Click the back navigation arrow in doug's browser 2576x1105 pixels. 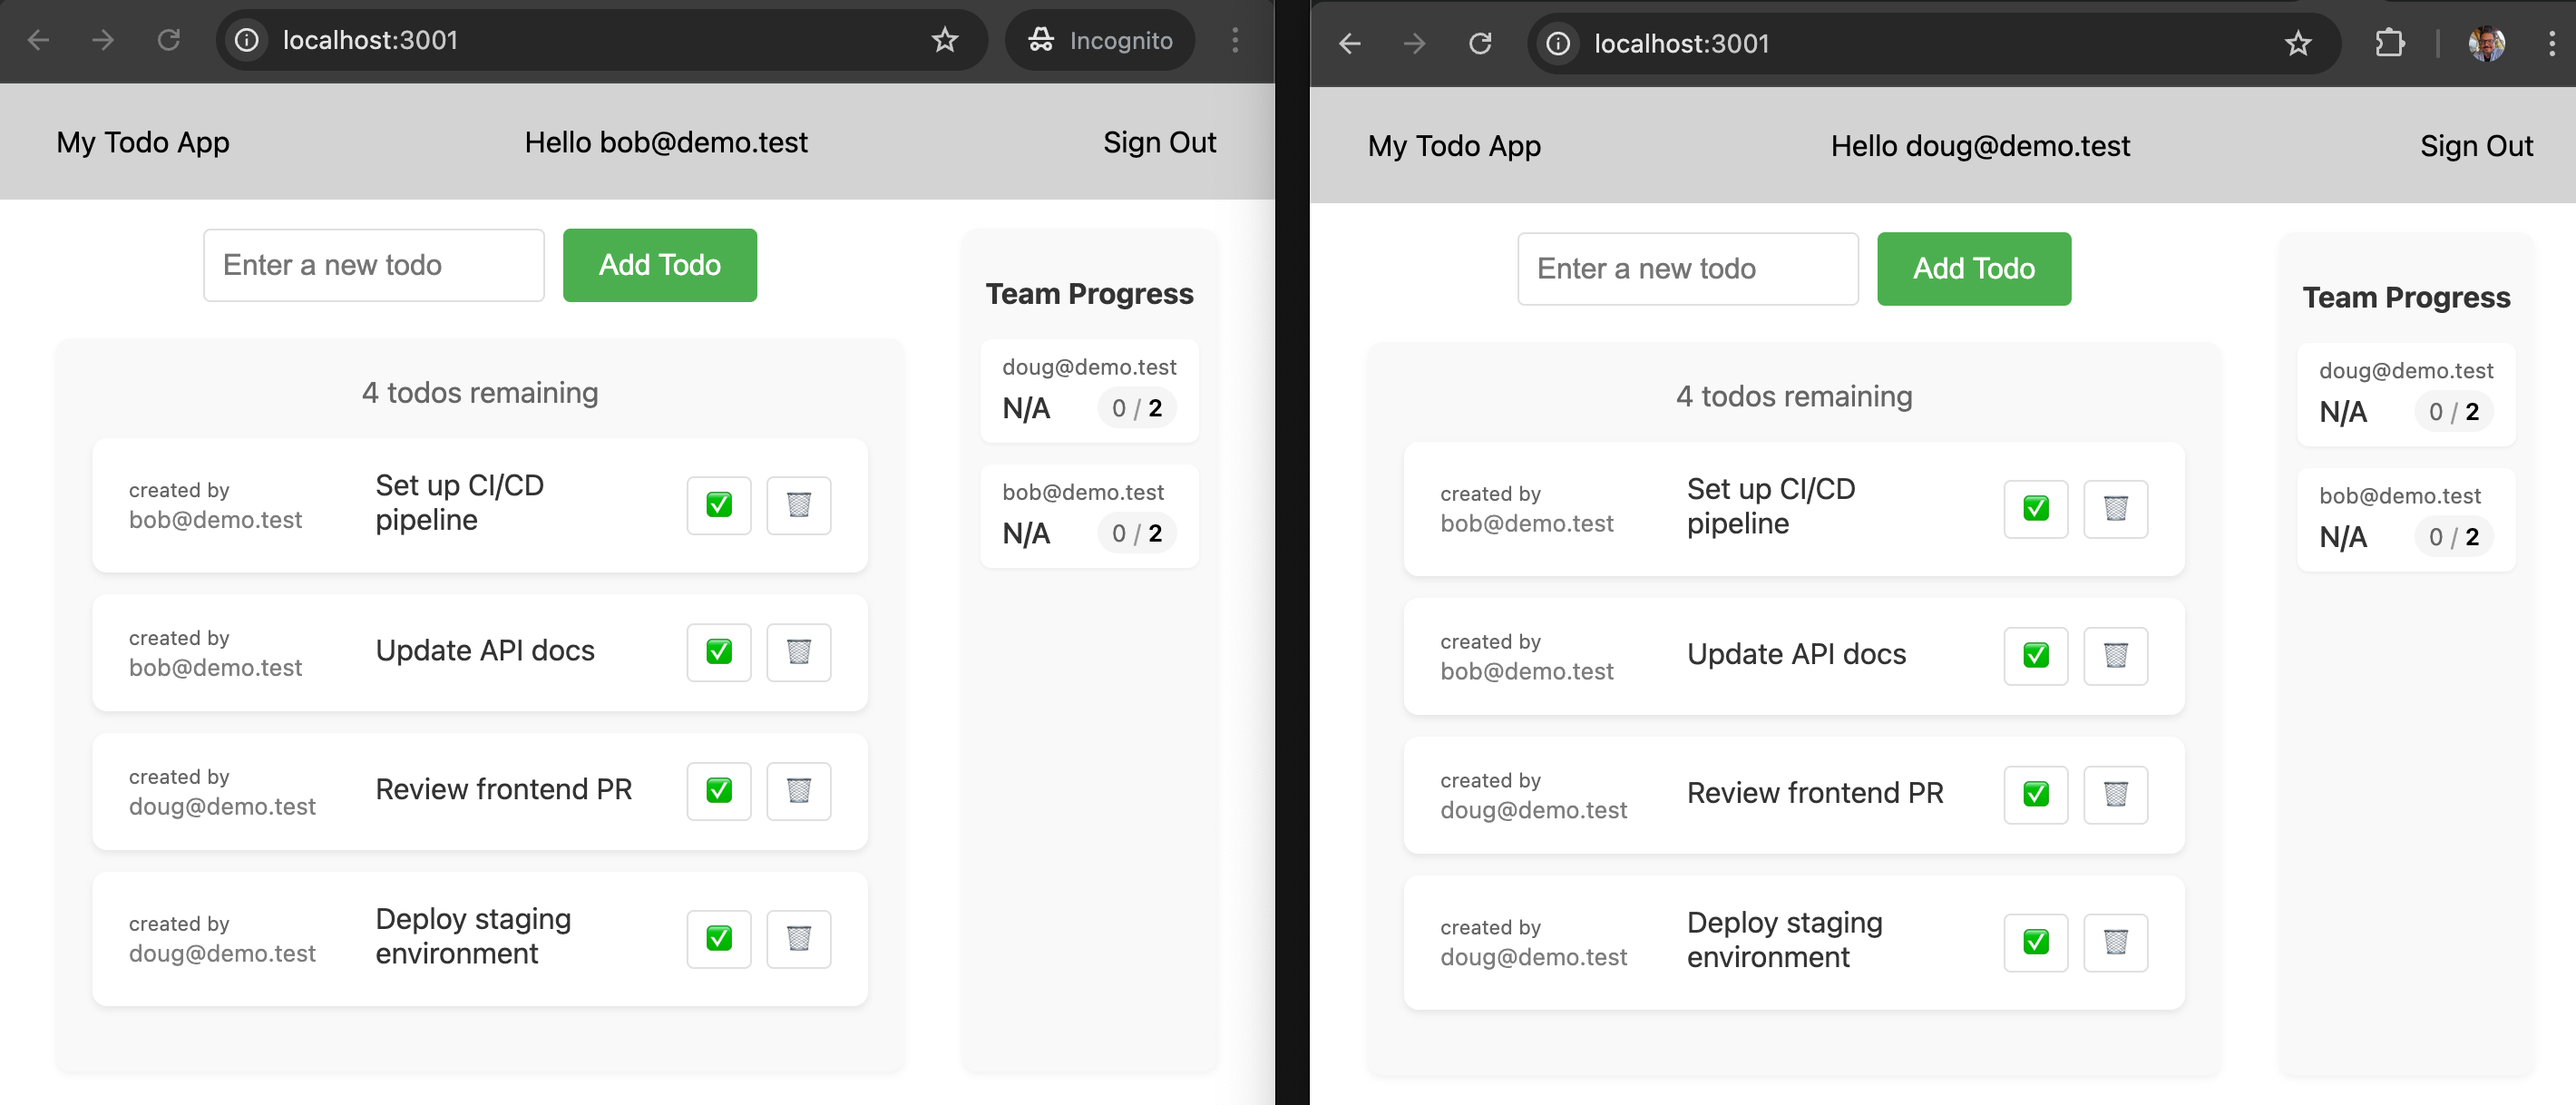click(x=1350, y=43)
